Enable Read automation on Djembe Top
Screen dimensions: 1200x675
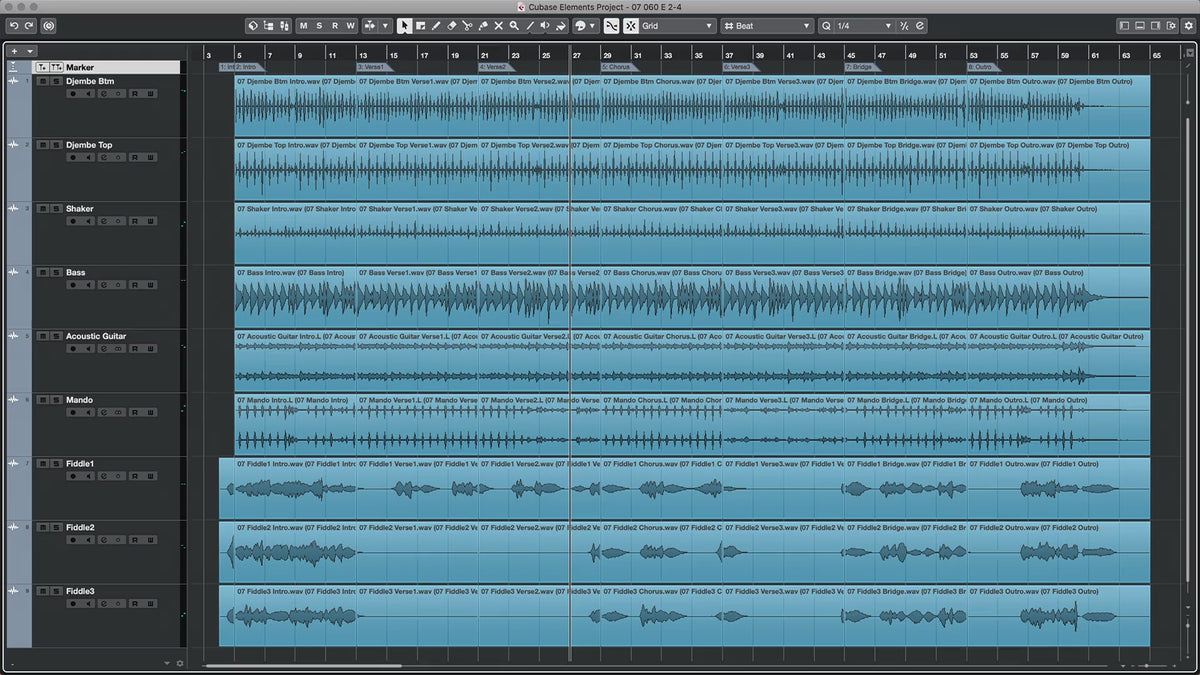click(x=134, y=157)
